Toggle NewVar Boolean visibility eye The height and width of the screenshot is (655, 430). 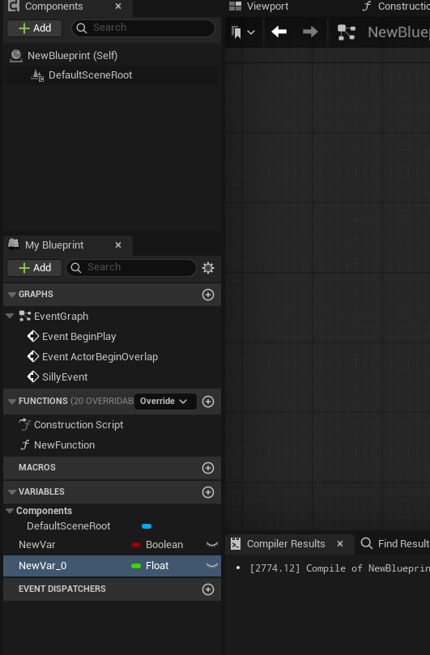tap(212, 544)
